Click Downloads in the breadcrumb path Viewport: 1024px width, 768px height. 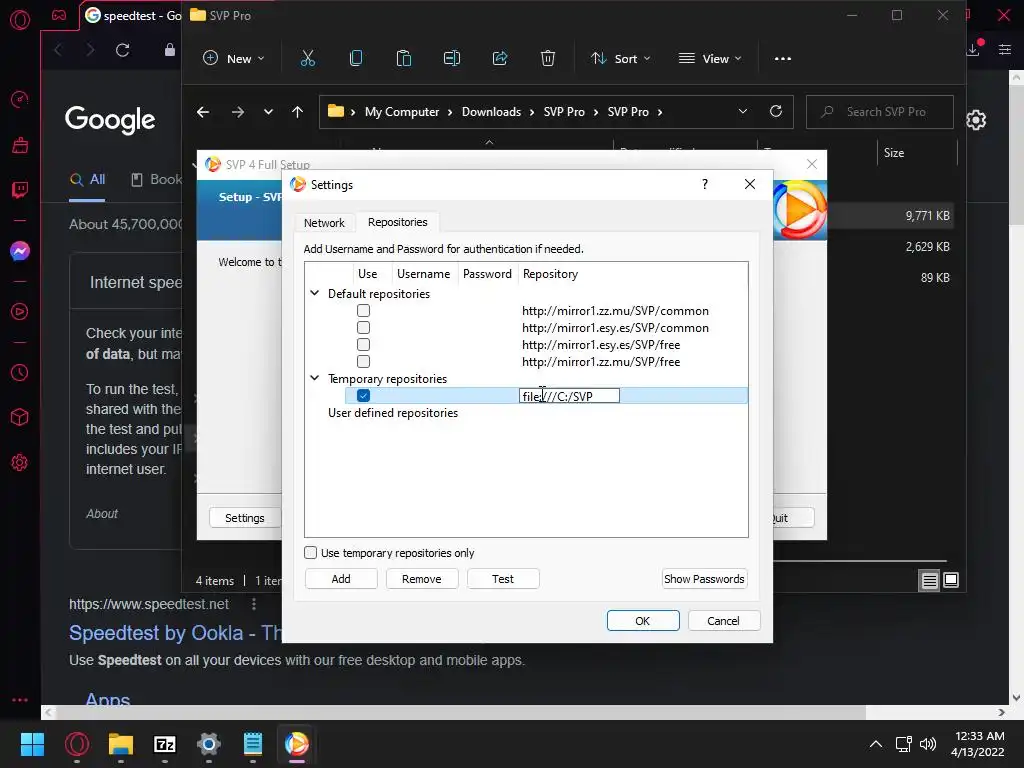(491, 112)
